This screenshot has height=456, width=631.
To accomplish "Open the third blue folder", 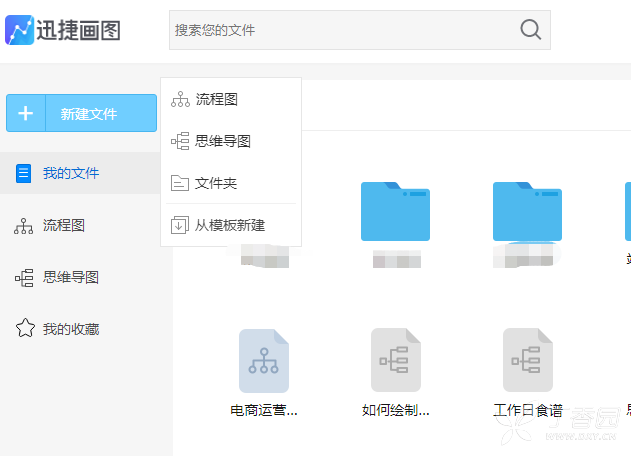I will tap(527, 211).
